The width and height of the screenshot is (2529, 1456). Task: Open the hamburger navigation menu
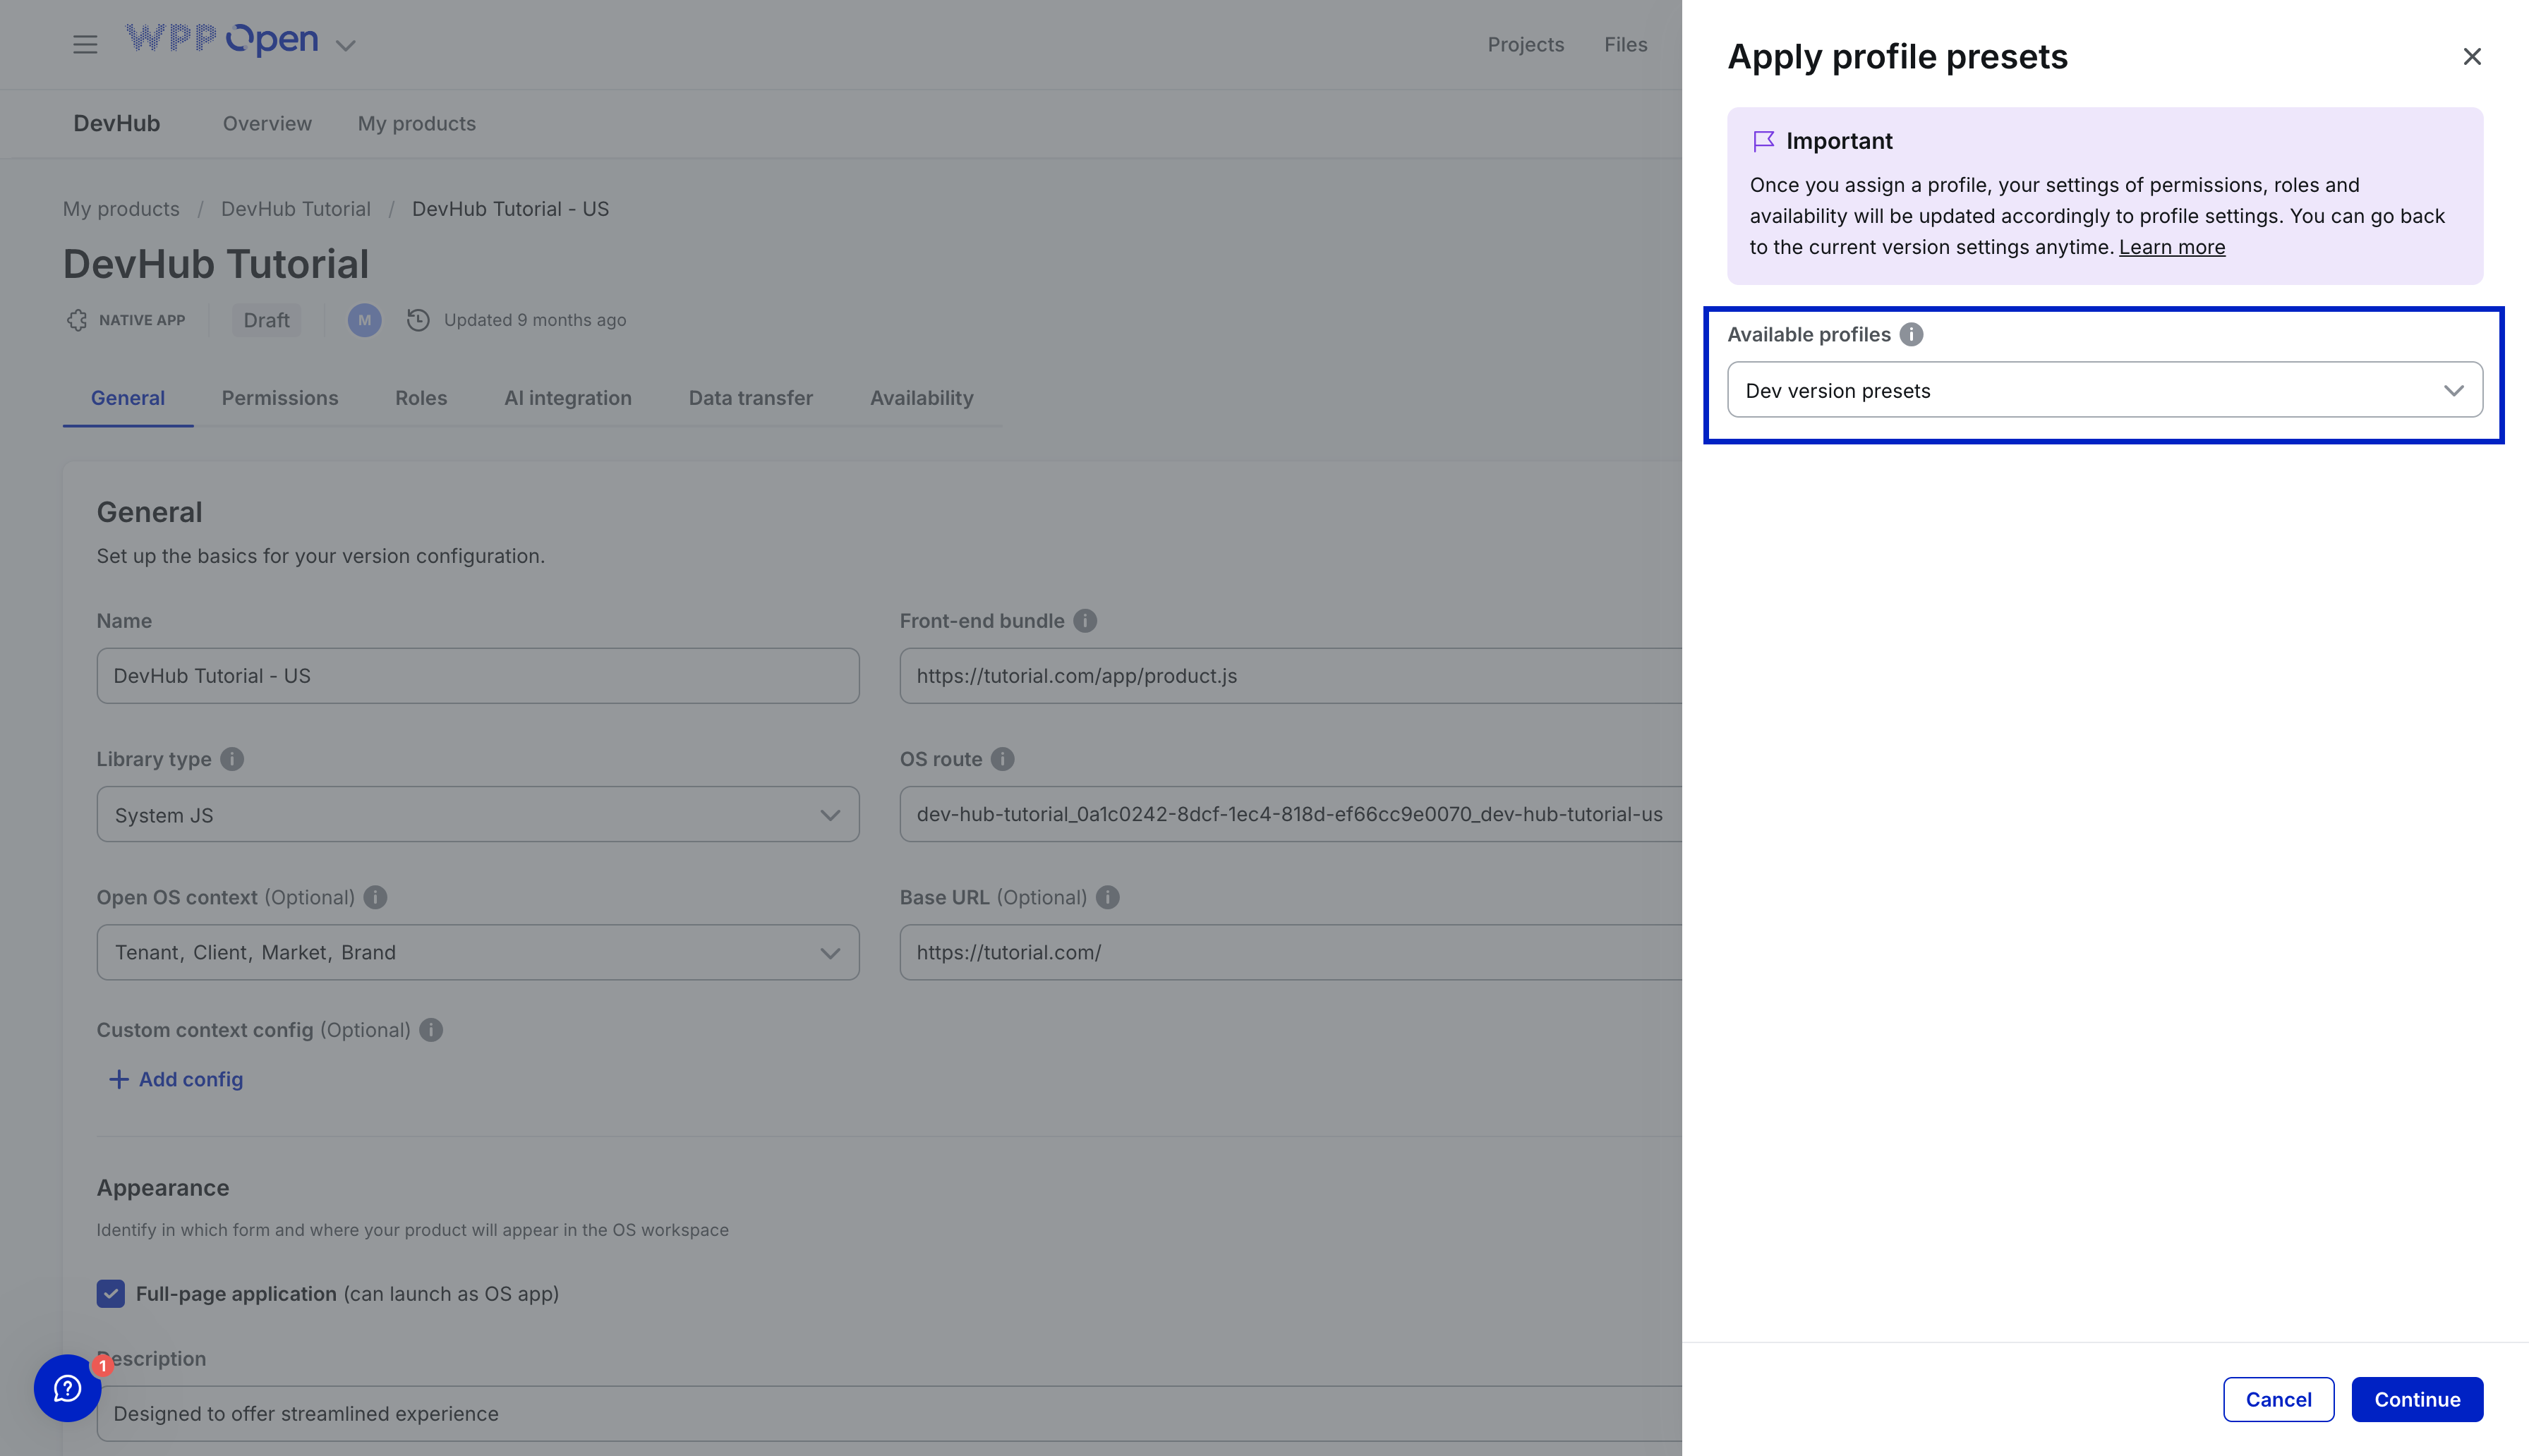pyautogui.click(x=85, y=44)
